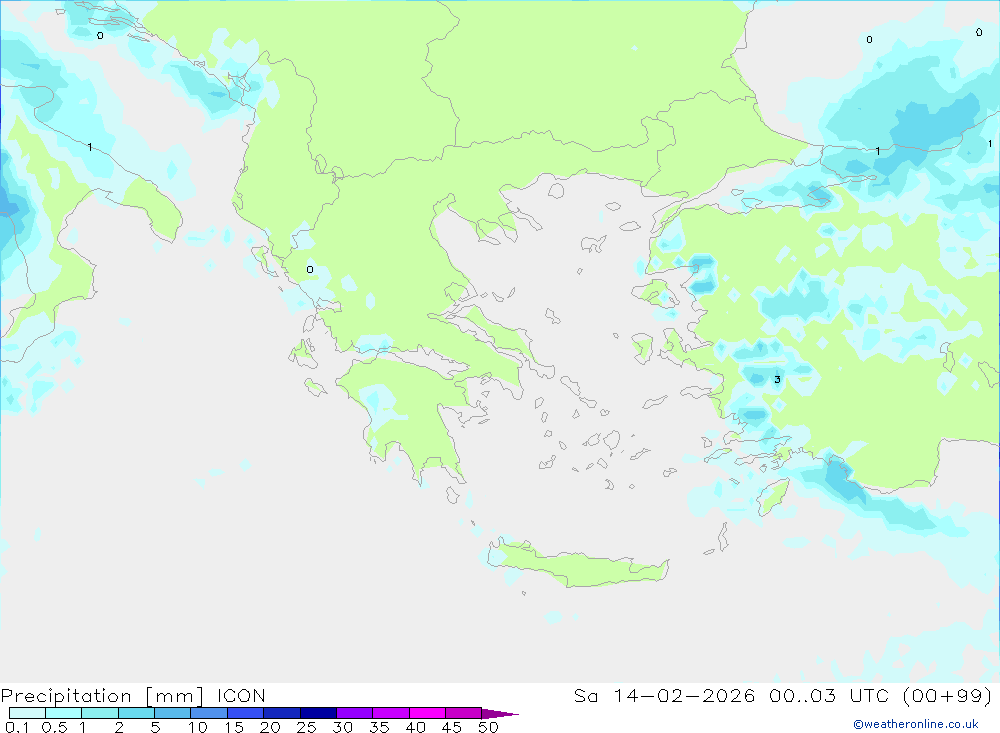
Task: Click the legend label '25'
Action: (x=306, y=727)
